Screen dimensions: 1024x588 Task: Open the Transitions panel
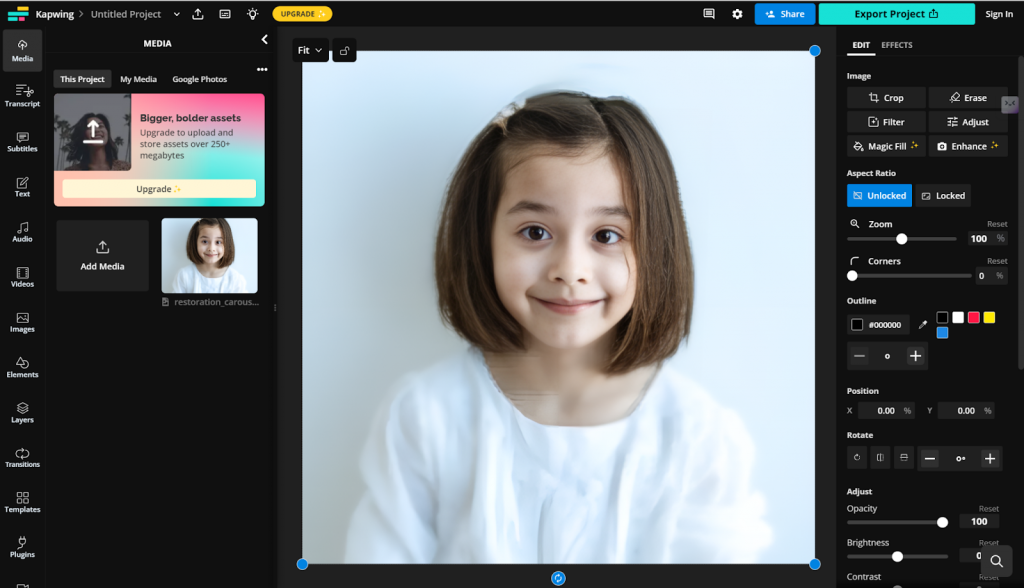tap(22, 457)
